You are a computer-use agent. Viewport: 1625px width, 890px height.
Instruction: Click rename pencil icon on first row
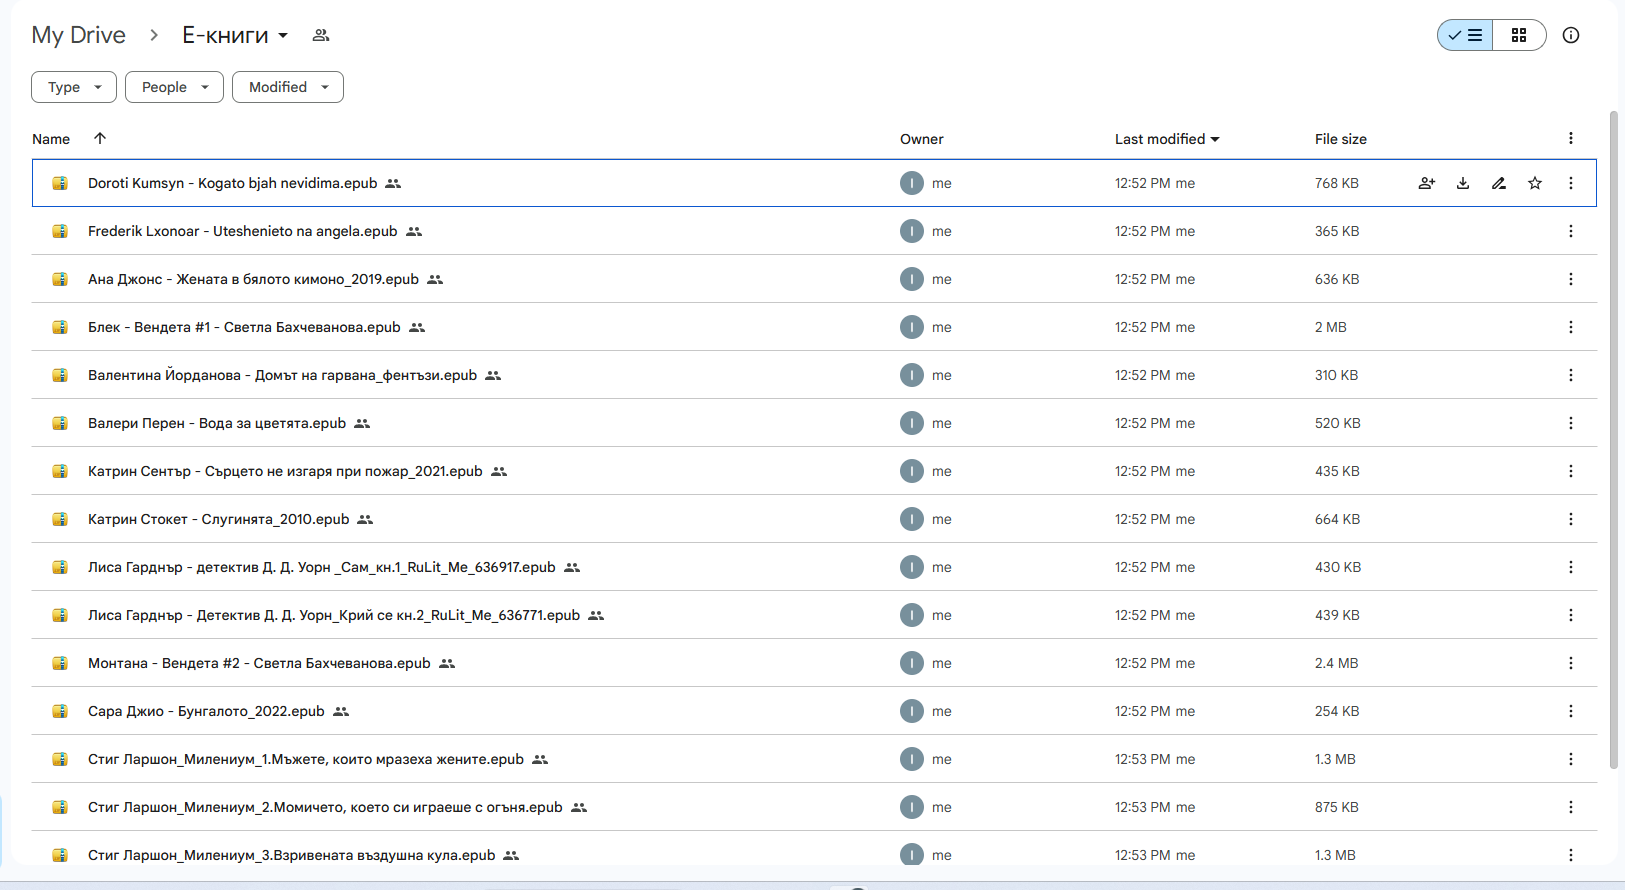(1498, 183)
